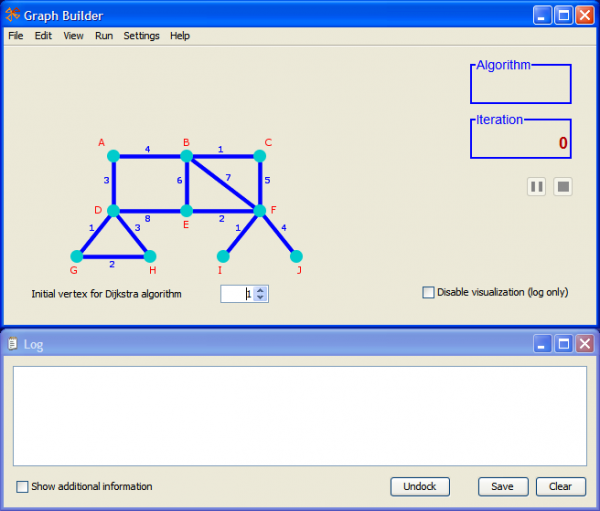This screenshot has height=511, width=600.
Task: Select graph vertex F
Action: click(259, 211)
